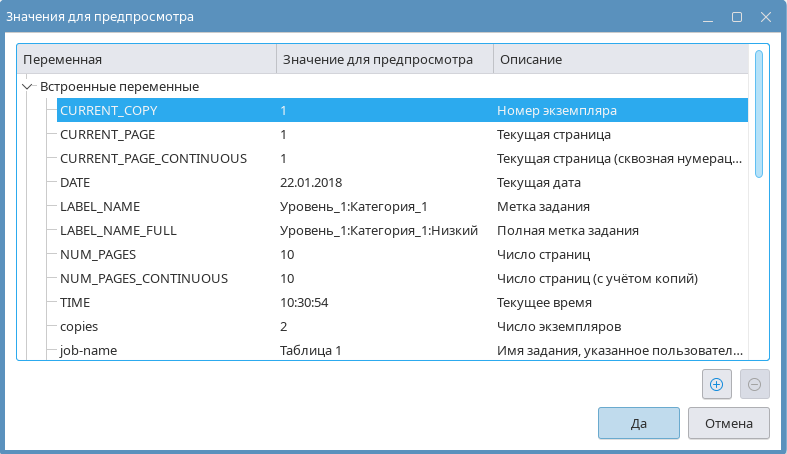Sort by the Переменная column header
The image size is (787, 454).
click(x=146, y=60)
